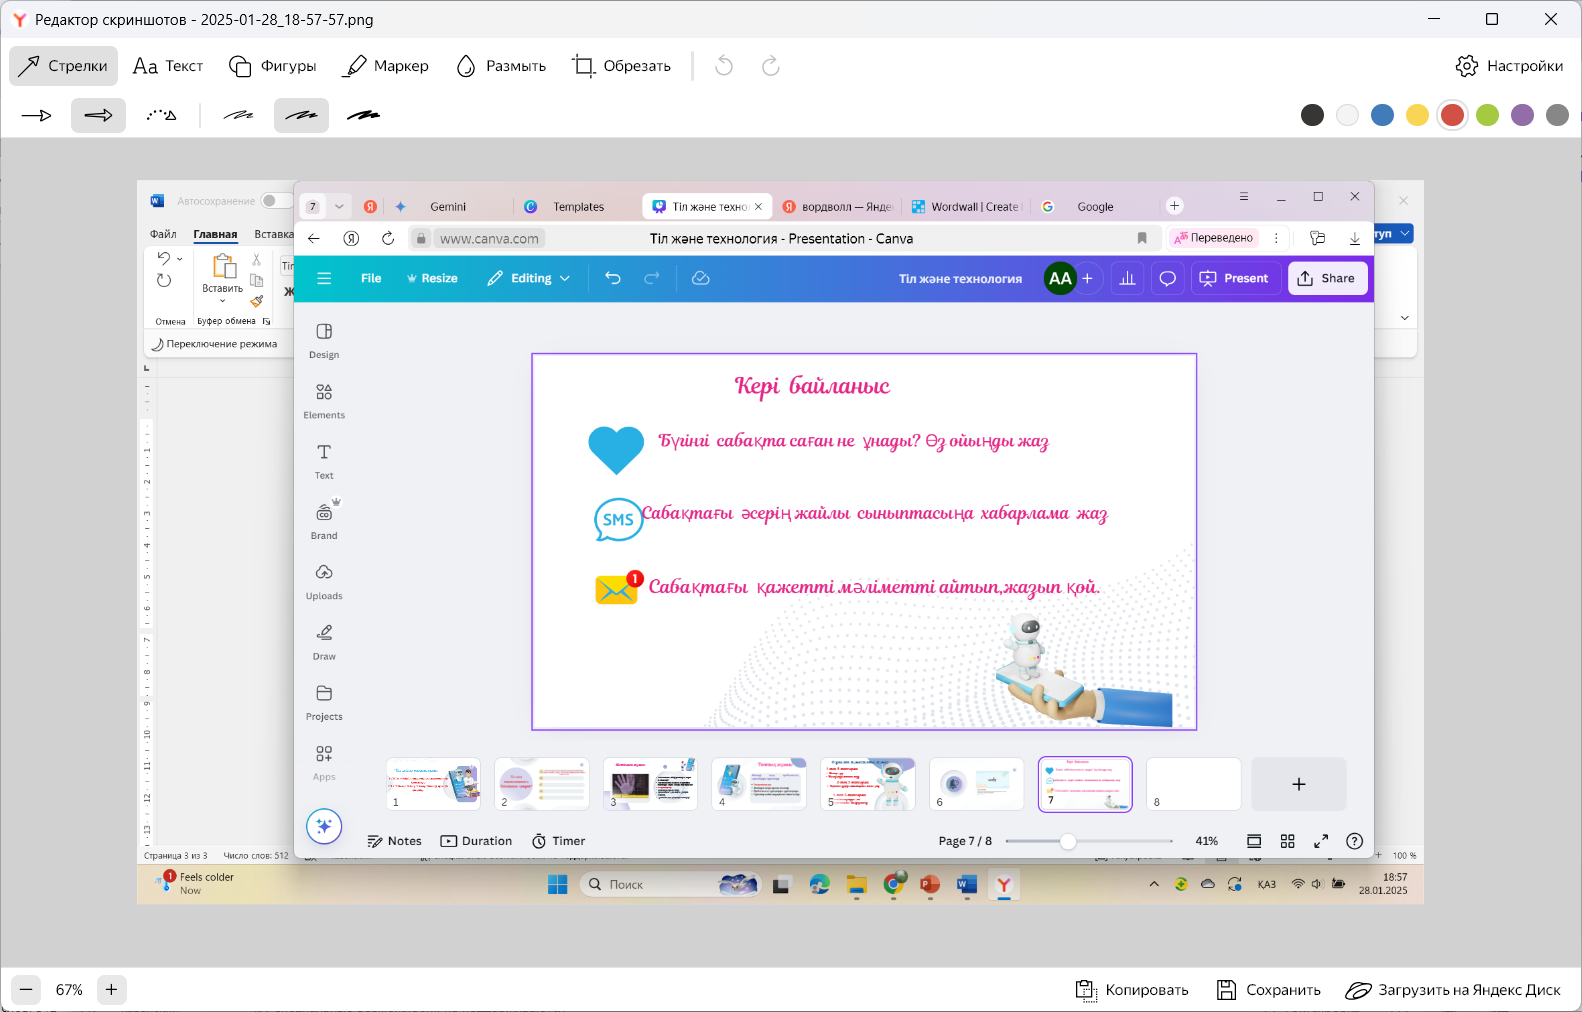The width and height of the screenshot is (1582, 1012).
Task: Pick the yellow color swatch
Action: coord(1417,115)
